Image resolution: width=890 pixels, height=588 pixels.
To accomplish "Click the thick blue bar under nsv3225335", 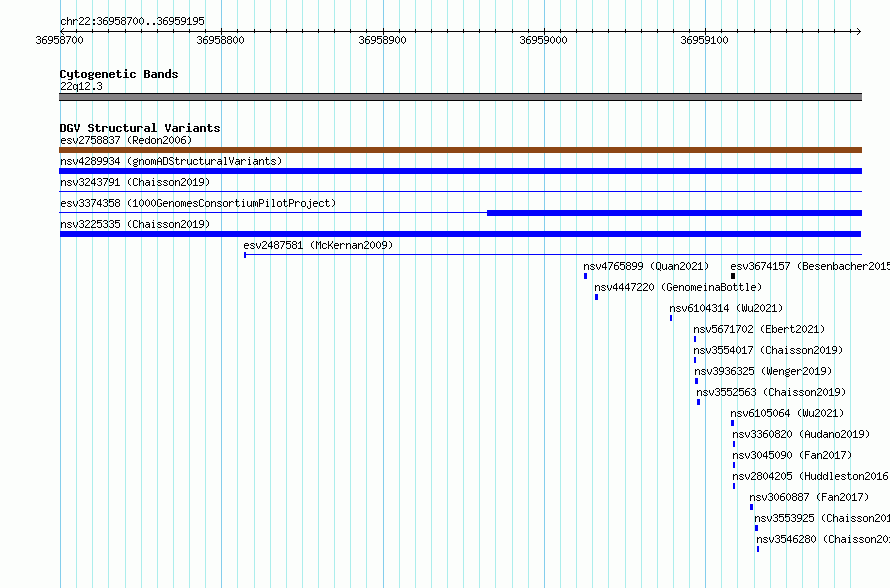I will pos(460,234).
